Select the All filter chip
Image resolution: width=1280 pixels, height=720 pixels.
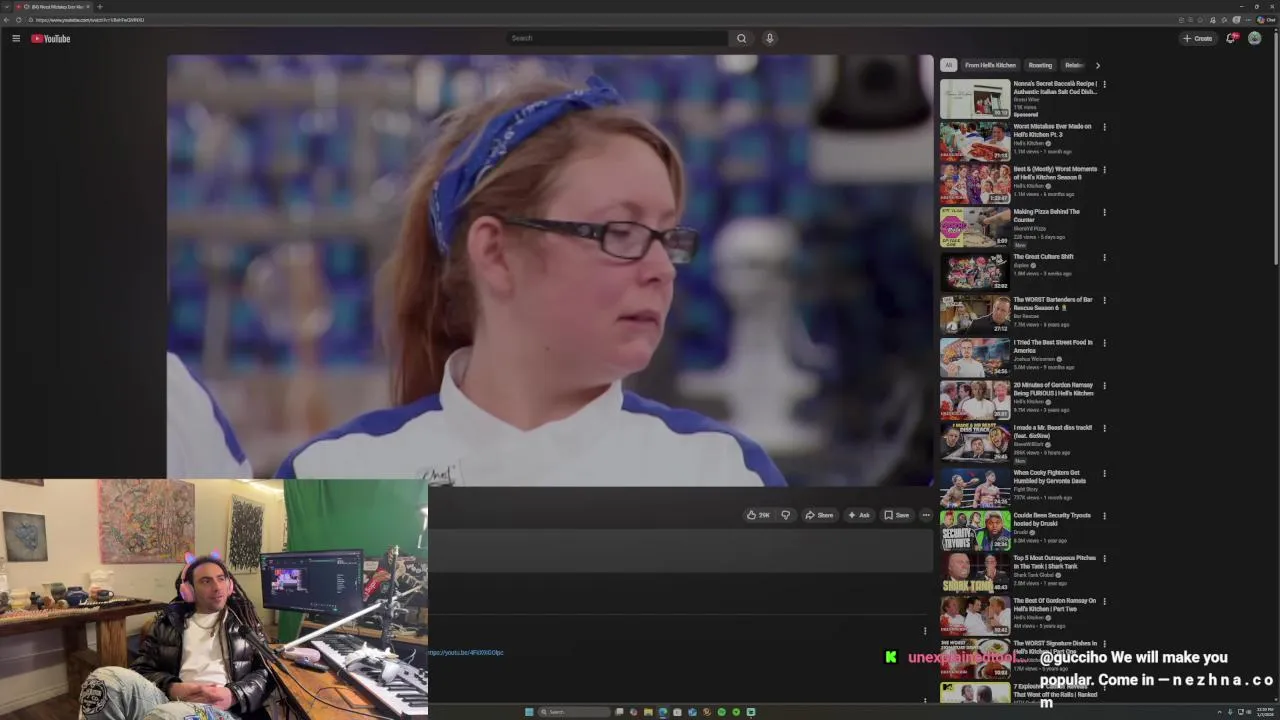(948, 65)
